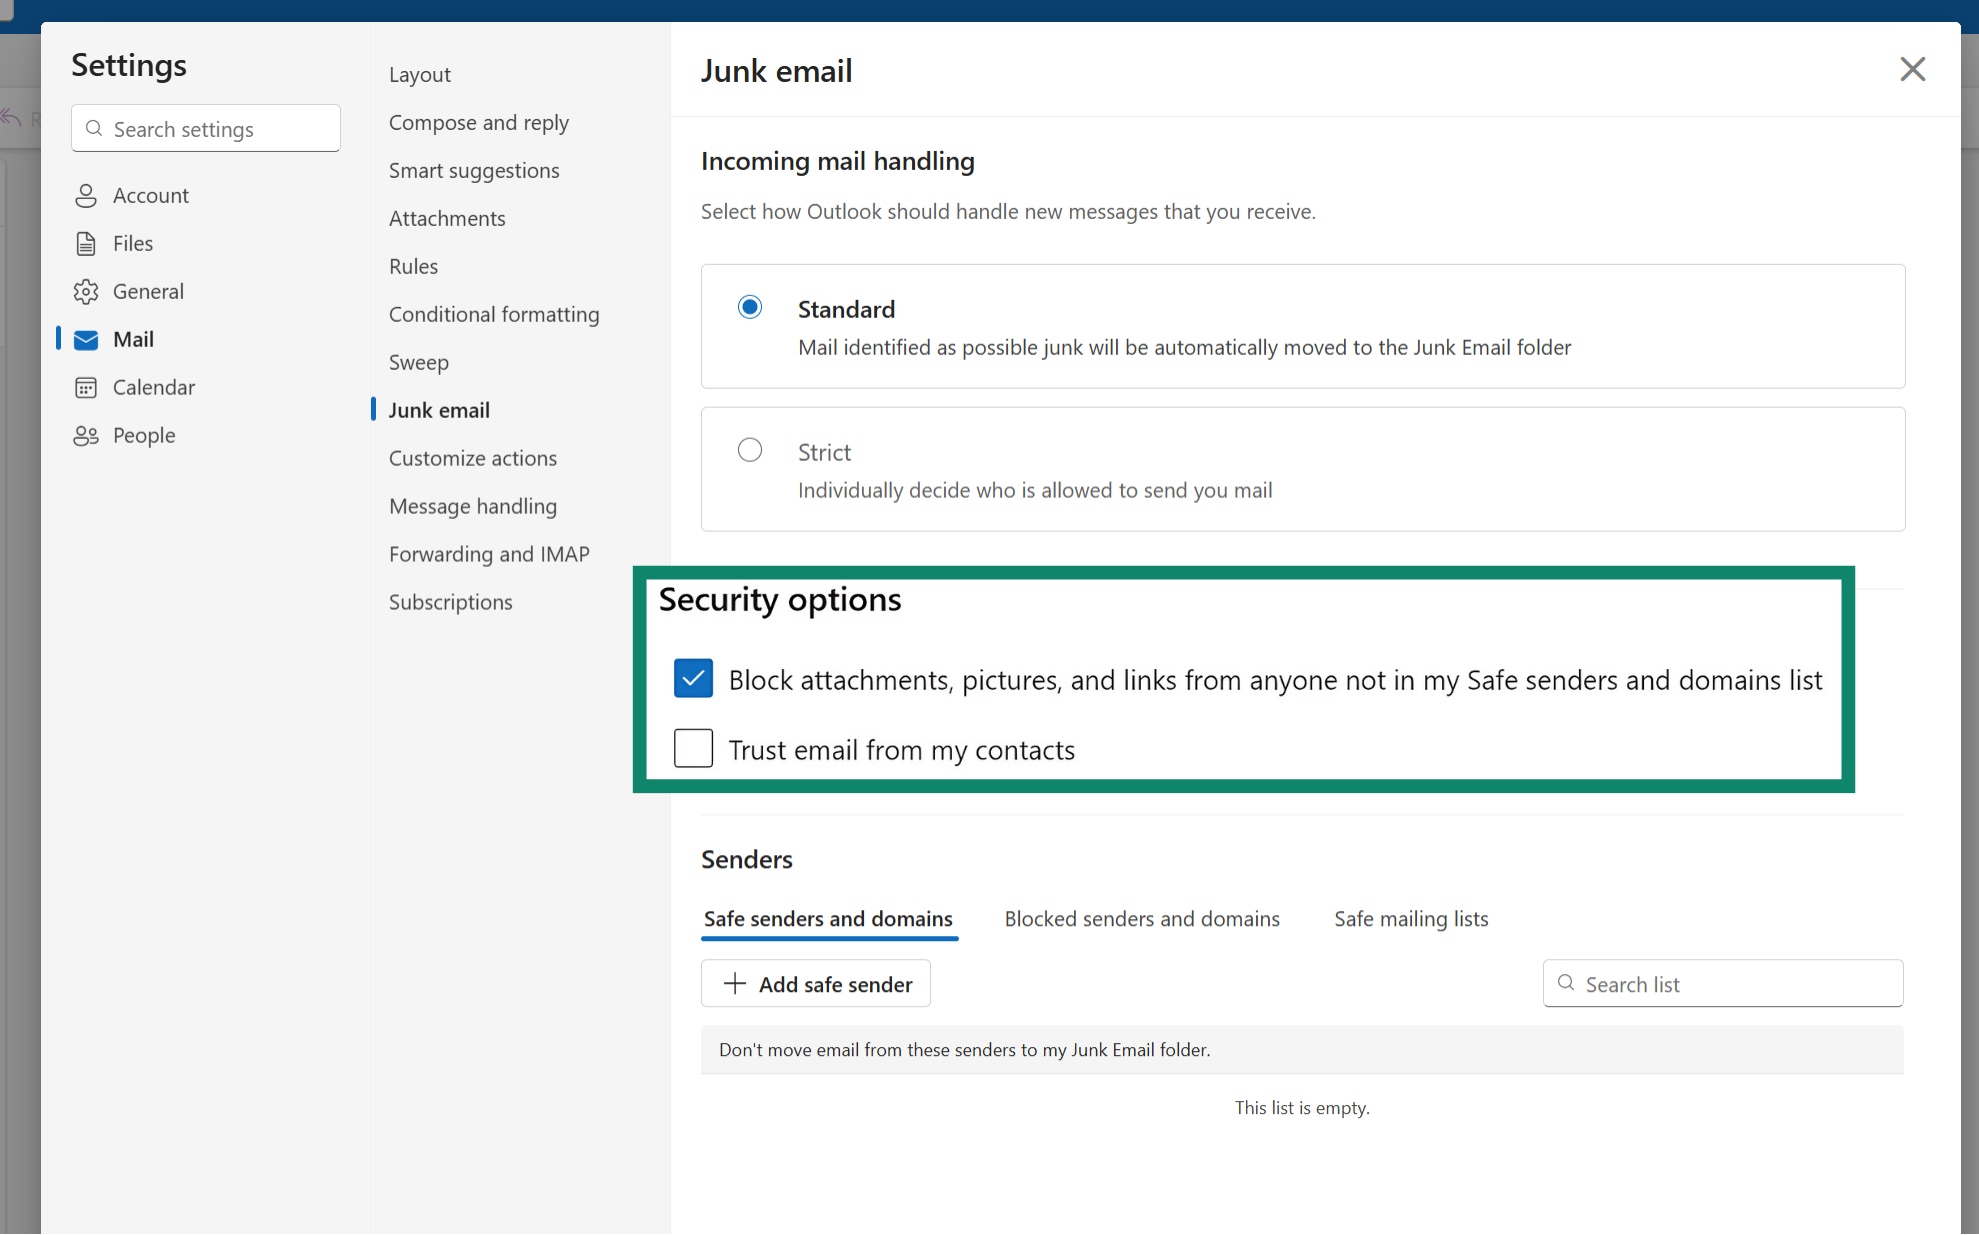The image size is (1979, 1235).
Task: Select the Strict incoming mail option
Action: coord(750,449)
